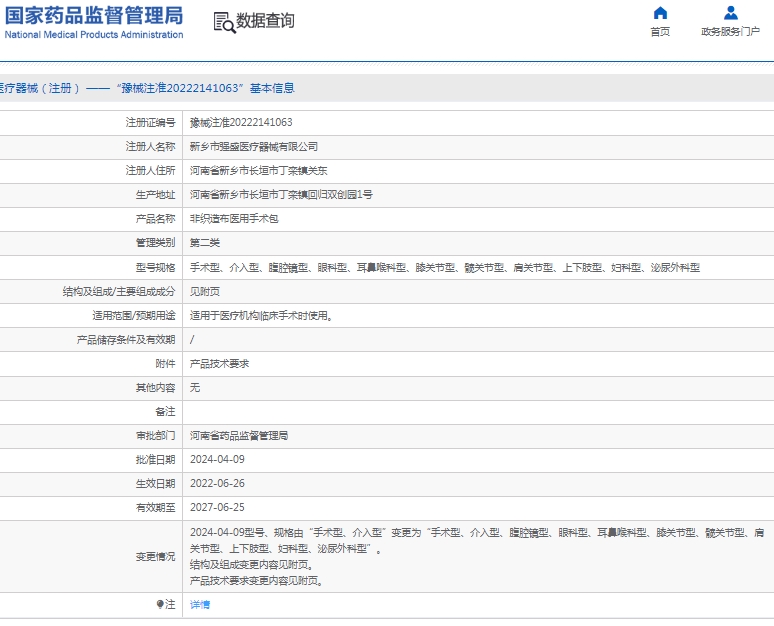The width and height of the screenshot is (774, 626).
Task: Select the 型号规格 model list value
Action: click(445, 267)
